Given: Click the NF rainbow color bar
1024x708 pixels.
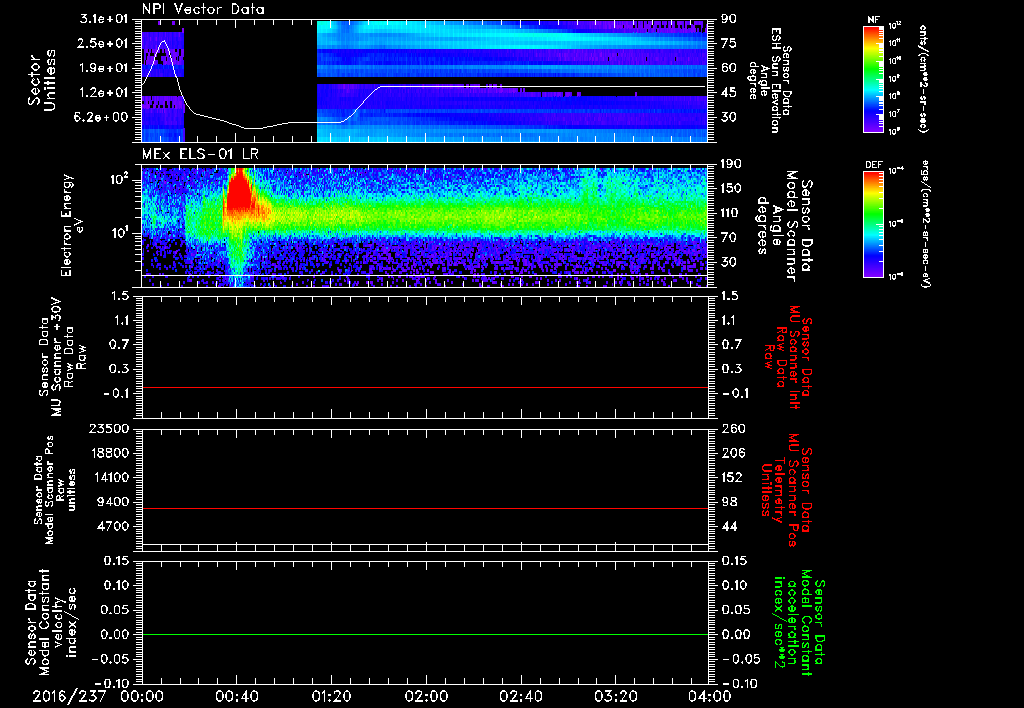Looking at the screenshot, I should pyautogui.click(x=874, y=78).
